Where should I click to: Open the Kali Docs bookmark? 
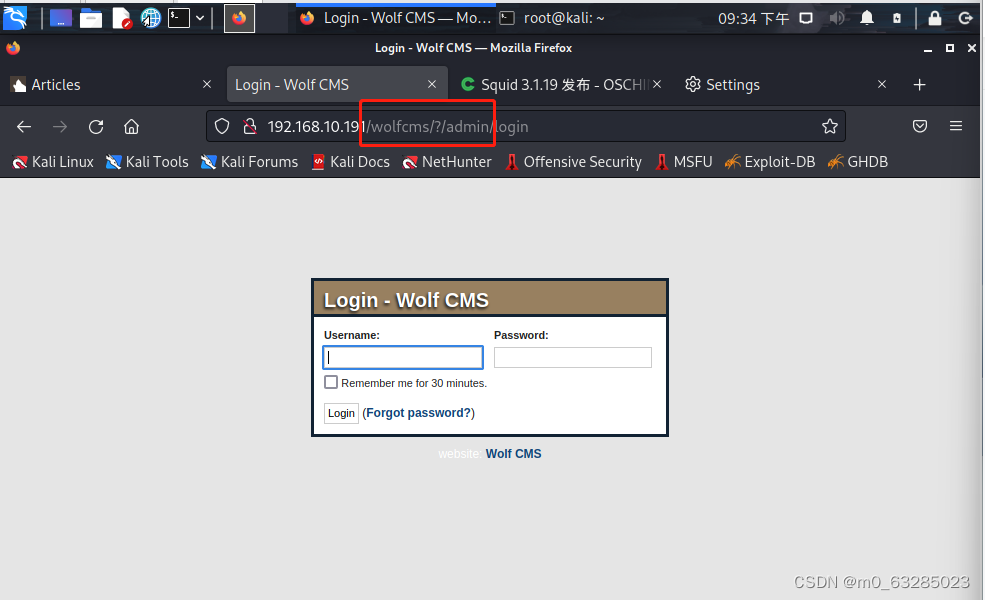coord(351,162)
